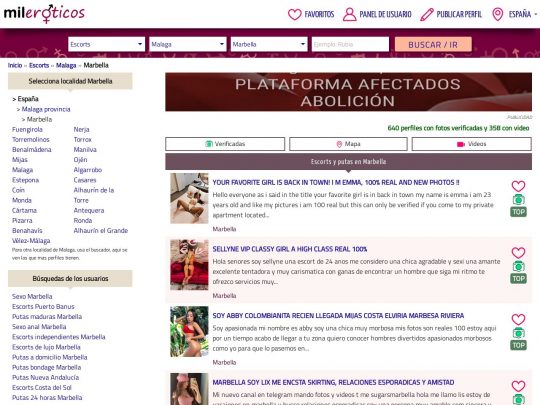The image size is (540, 405).
Task: Open Abby Colombianita listing title link
Action: [x=338, y=315]
